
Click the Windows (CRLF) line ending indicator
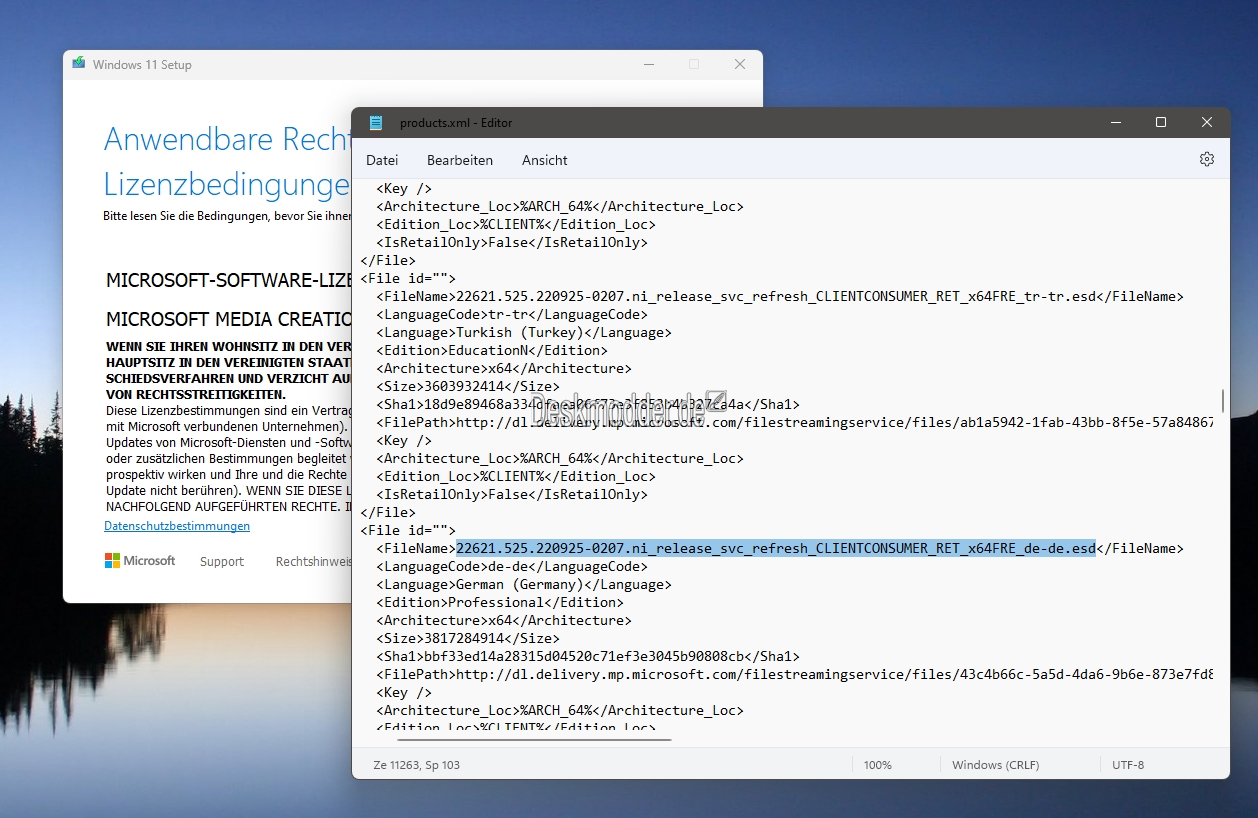(x=996, y=765)
